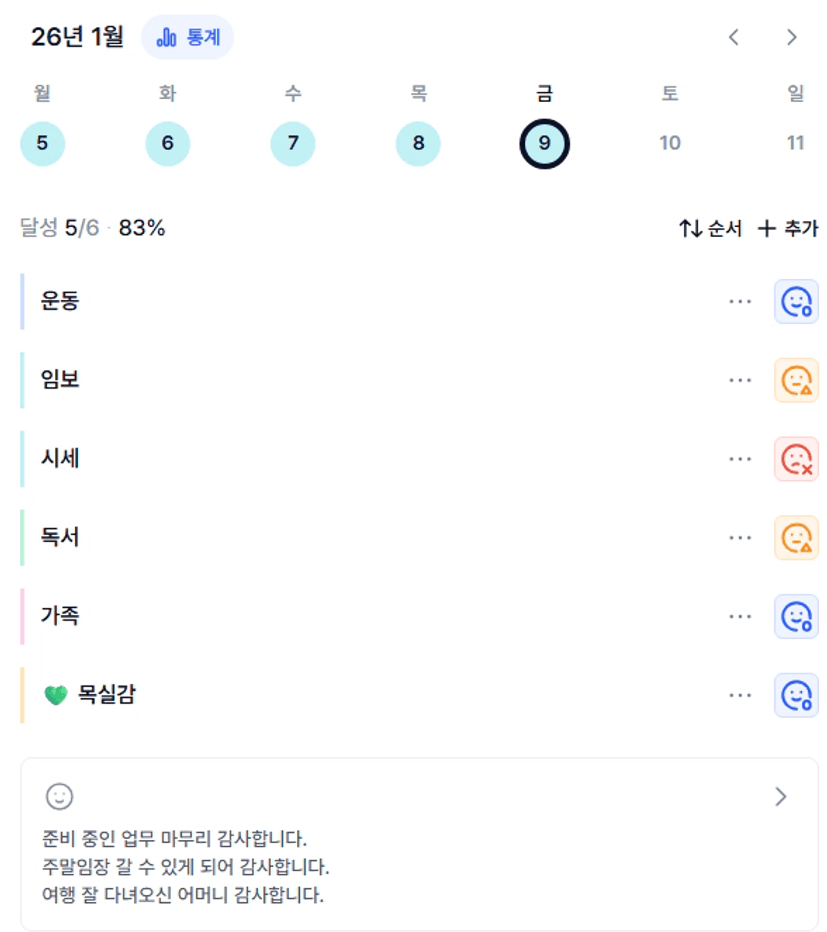Viewport: 827px width, 932px height.
Task: Go to the next week arrow
Action: point(792,38)
